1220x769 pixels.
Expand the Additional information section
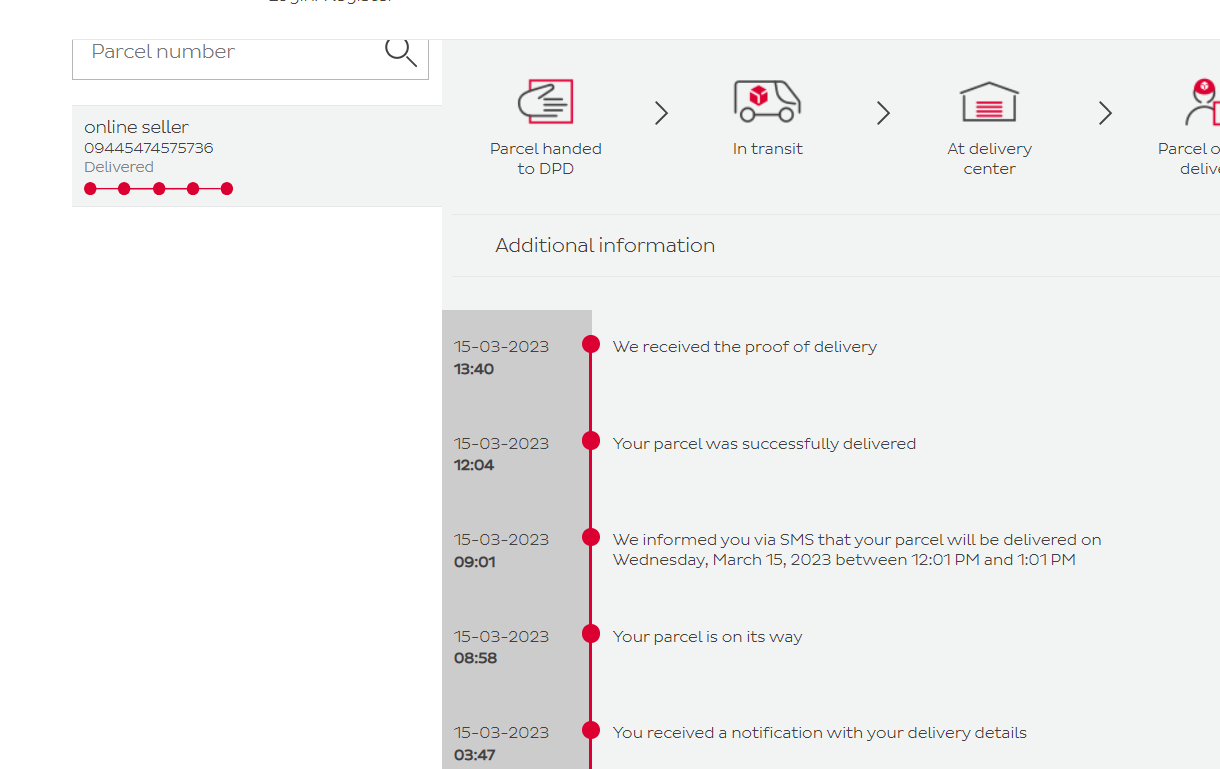click(x=605, y=246)
